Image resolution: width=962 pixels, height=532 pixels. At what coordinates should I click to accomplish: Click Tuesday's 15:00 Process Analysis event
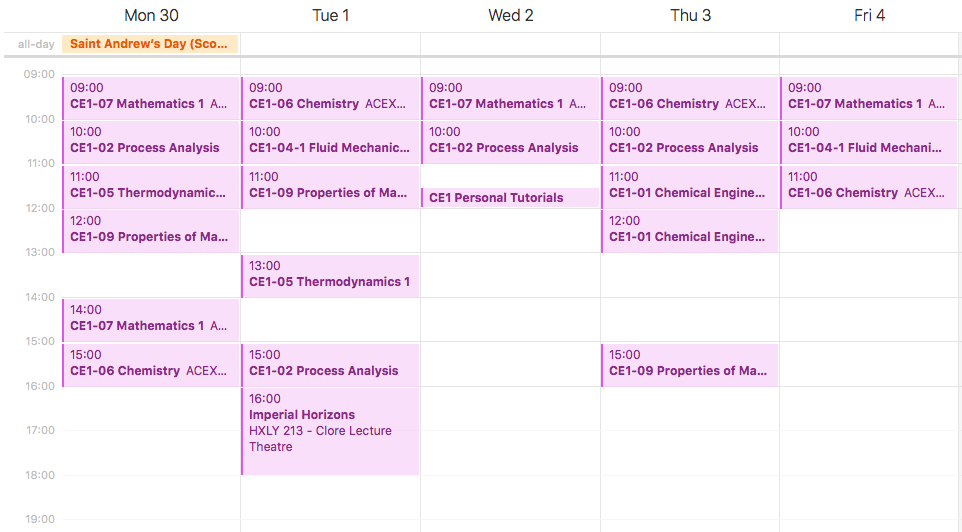330,364
